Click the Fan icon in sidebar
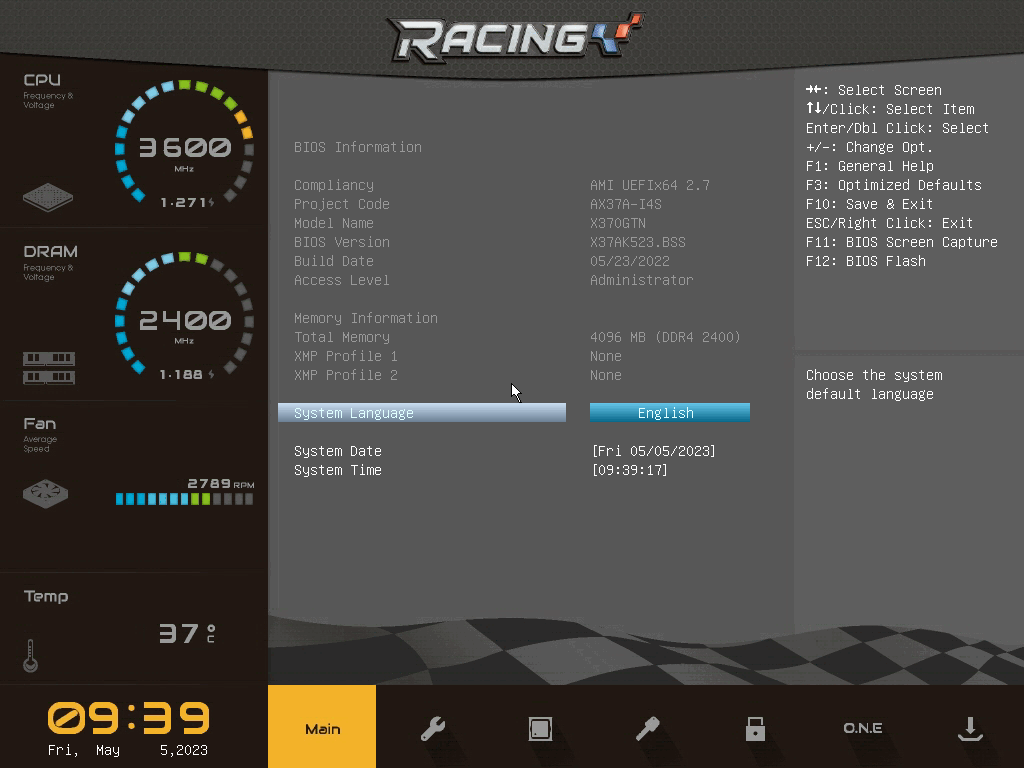 coord(45,493)
